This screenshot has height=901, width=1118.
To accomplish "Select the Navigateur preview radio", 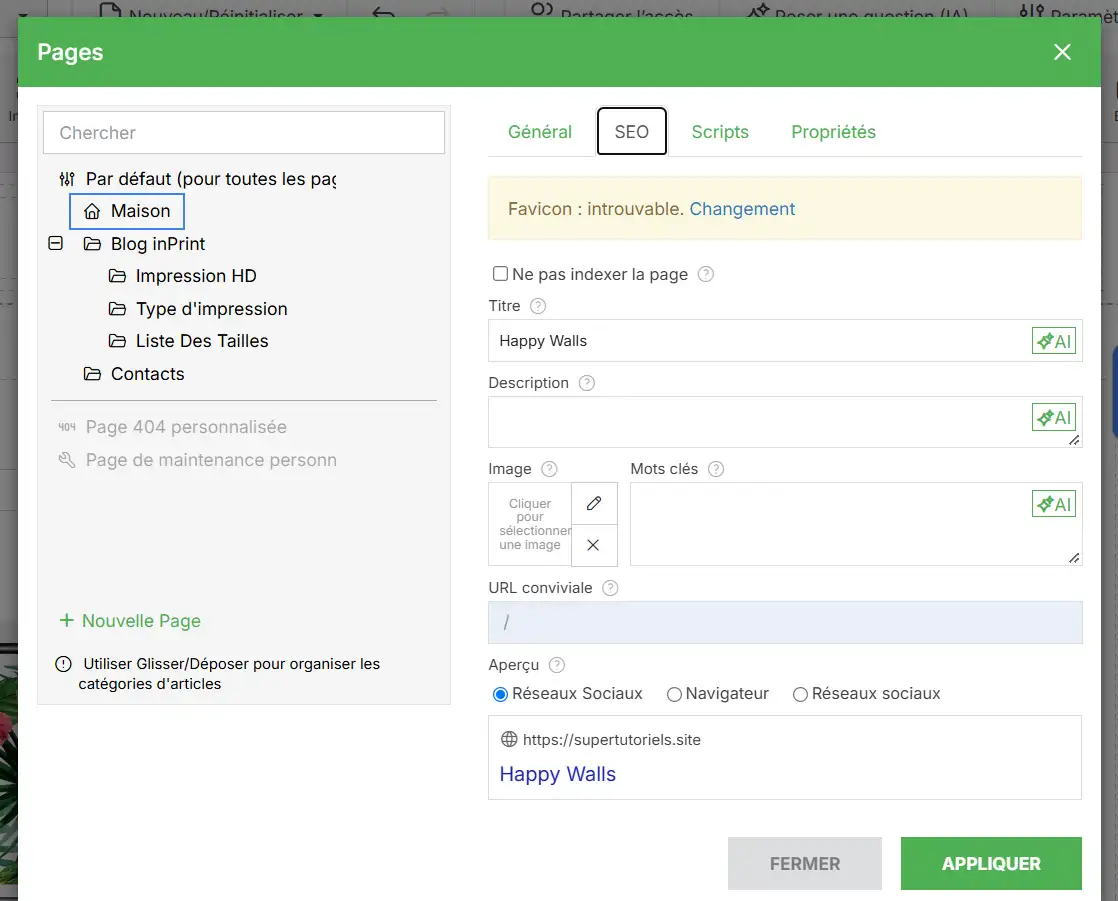I will [674, 694].
